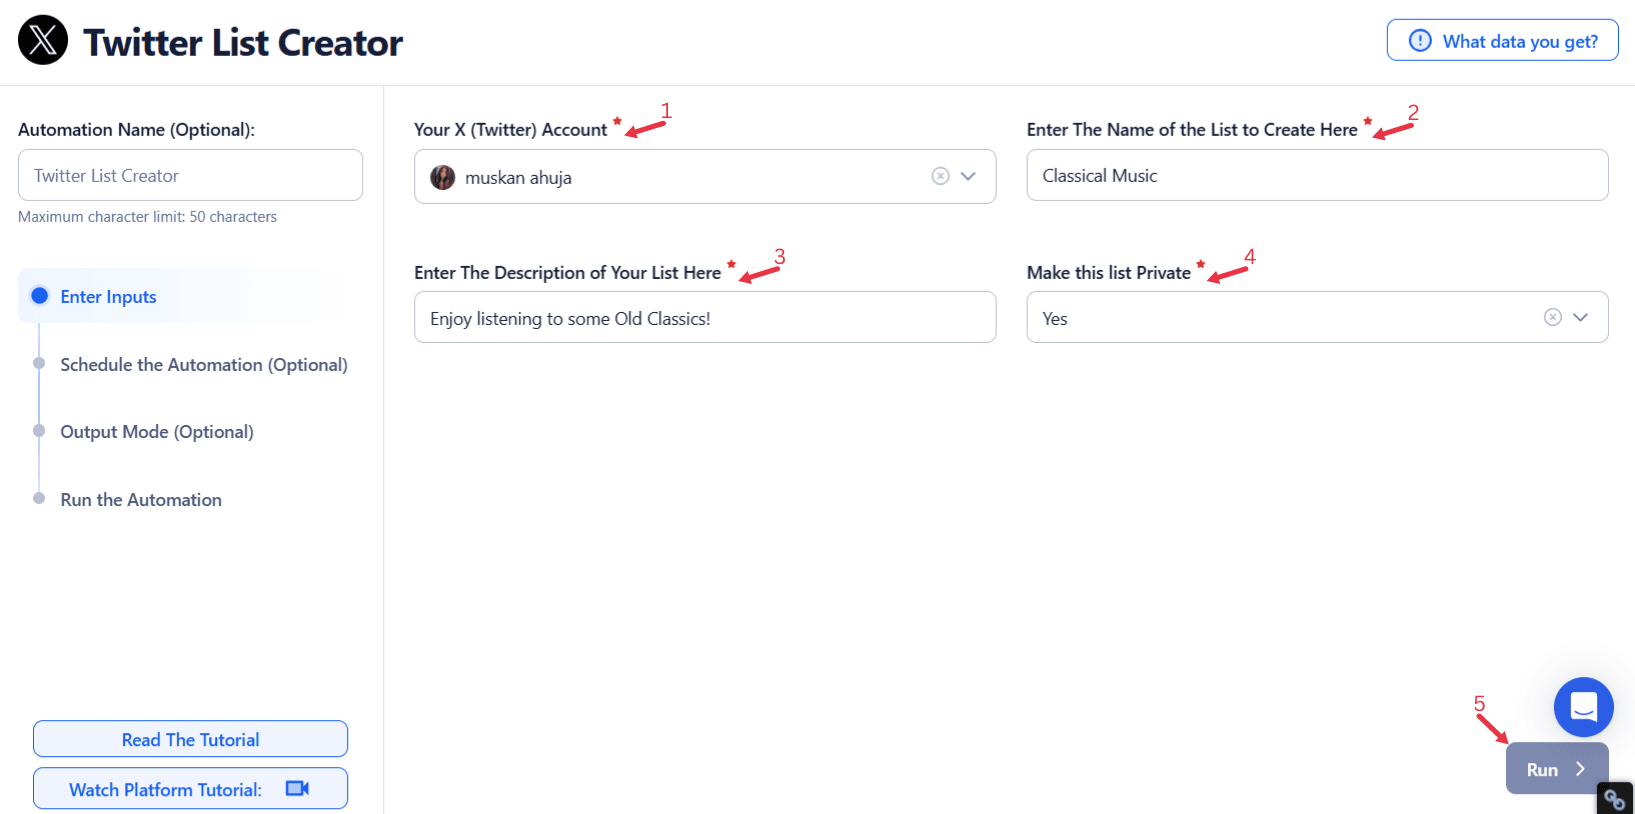Clear the selected Twitter account
This screenshot has width=1635, height=814.
(940, 176)
